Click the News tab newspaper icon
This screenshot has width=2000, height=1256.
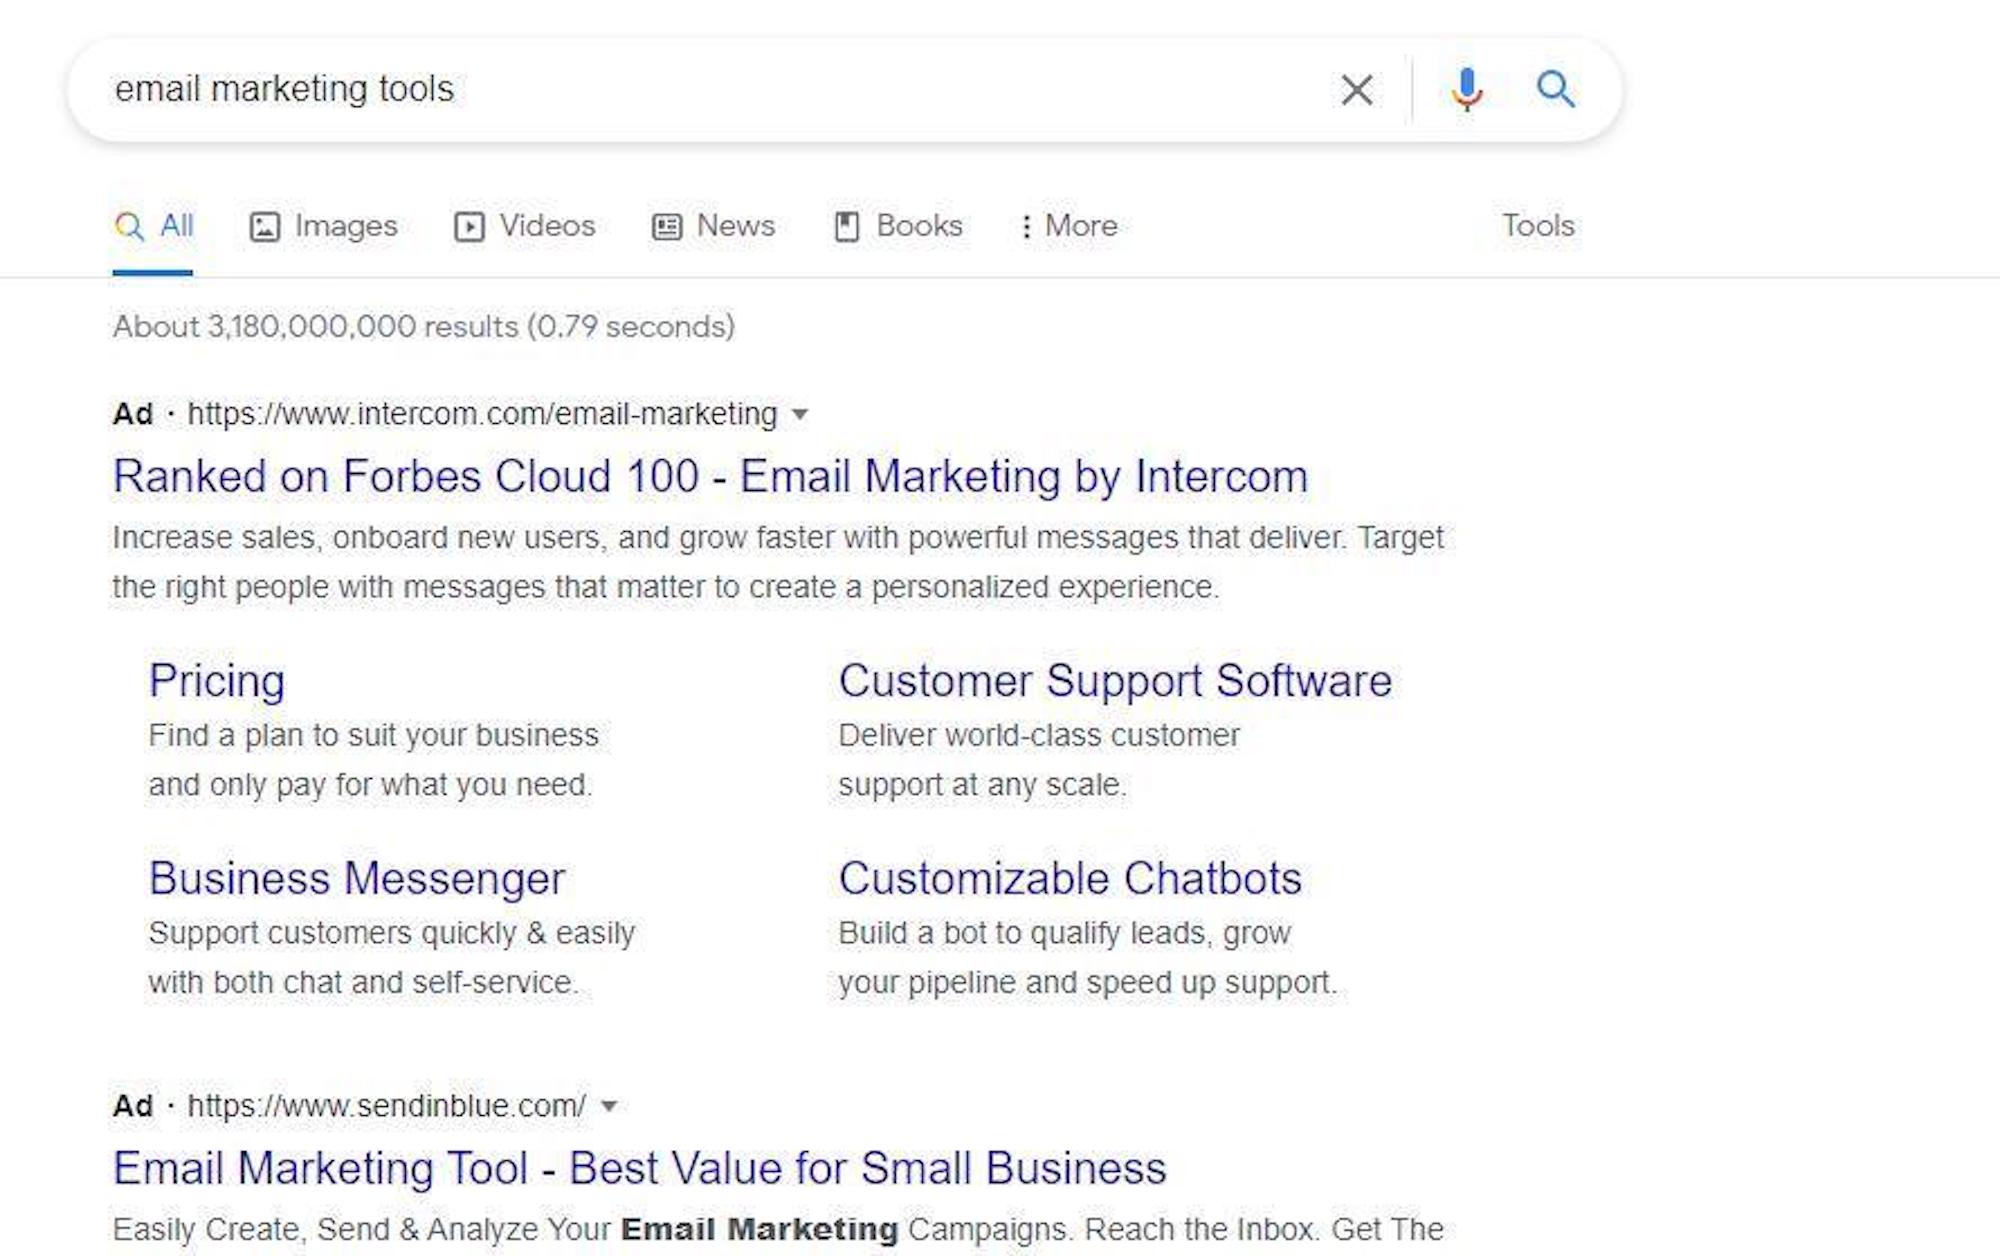point(667,227)
